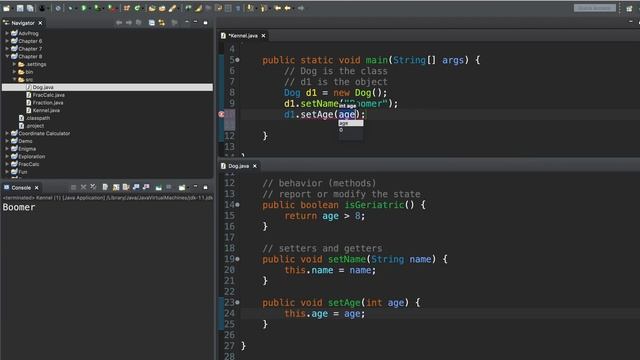Click the Run Last Tool with toolbox icon
The width and height of the screenshot is (640, 360).
click(x=111, y=8)
